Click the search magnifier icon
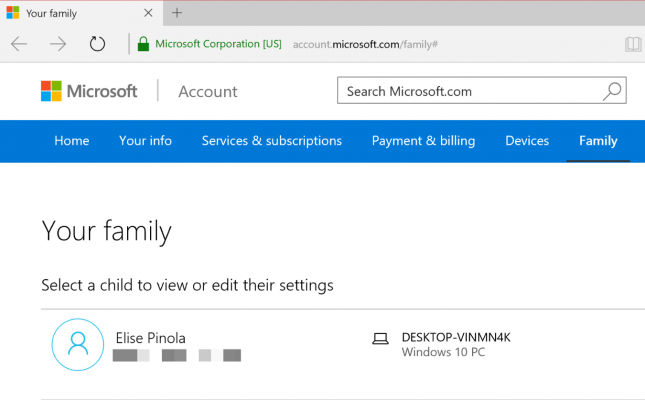Image resolution: width=645 pixels, height=400 pixels. [x=612, y=91]
